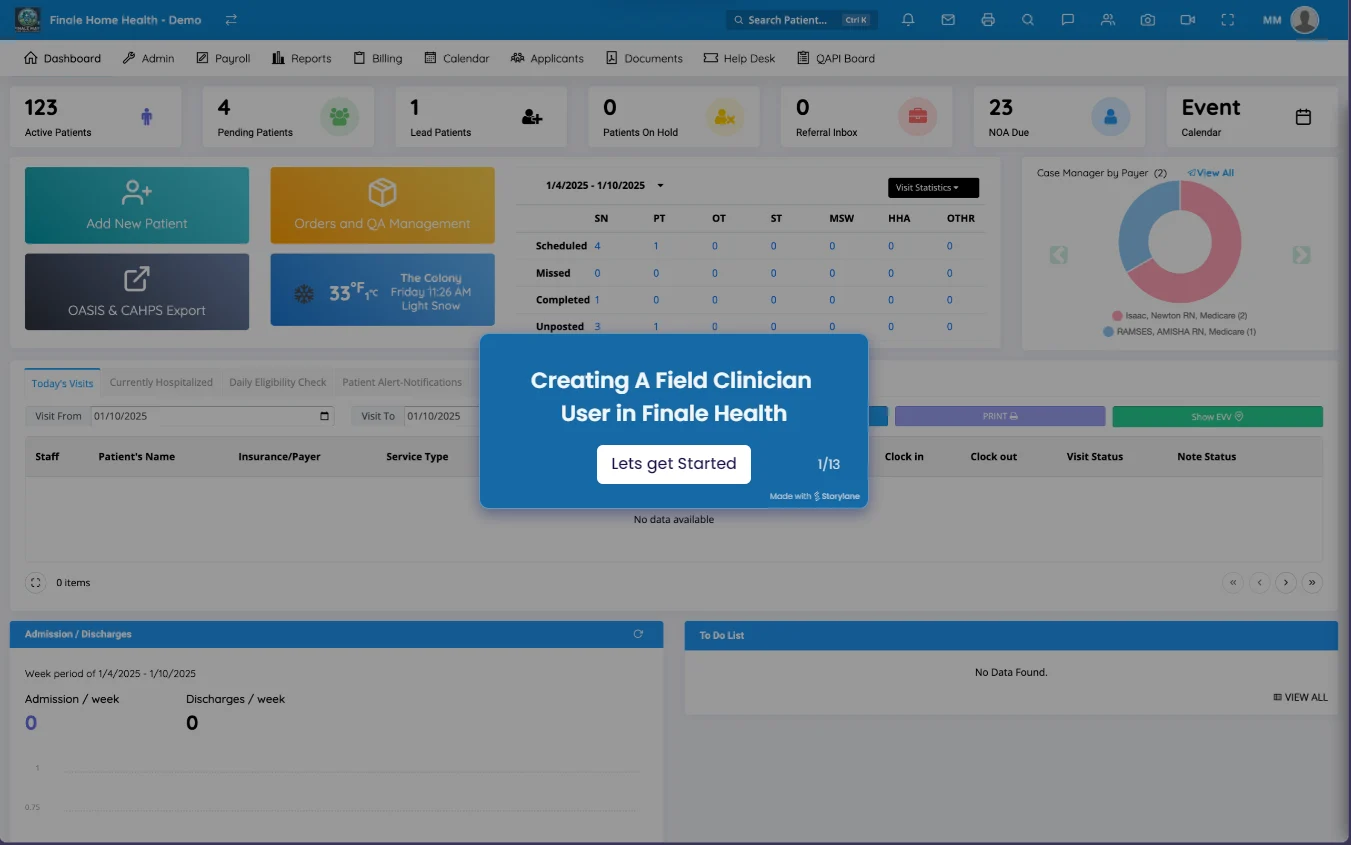Open the date range 1/4/2025 - 1/10/2025 dropdown
This screenshot has height=845, width=1351.
tap(605, 186)
